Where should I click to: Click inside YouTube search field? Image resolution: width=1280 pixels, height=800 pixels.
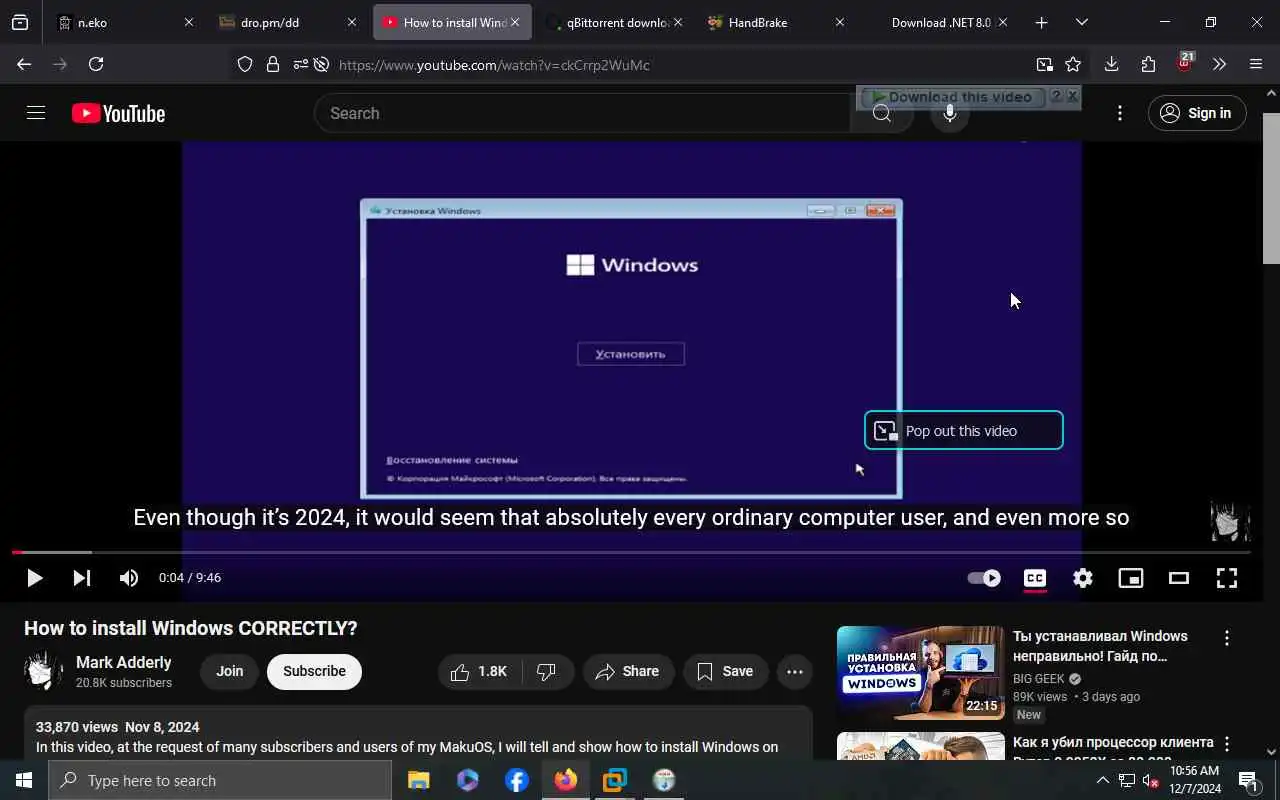click(x=582, y=113)
